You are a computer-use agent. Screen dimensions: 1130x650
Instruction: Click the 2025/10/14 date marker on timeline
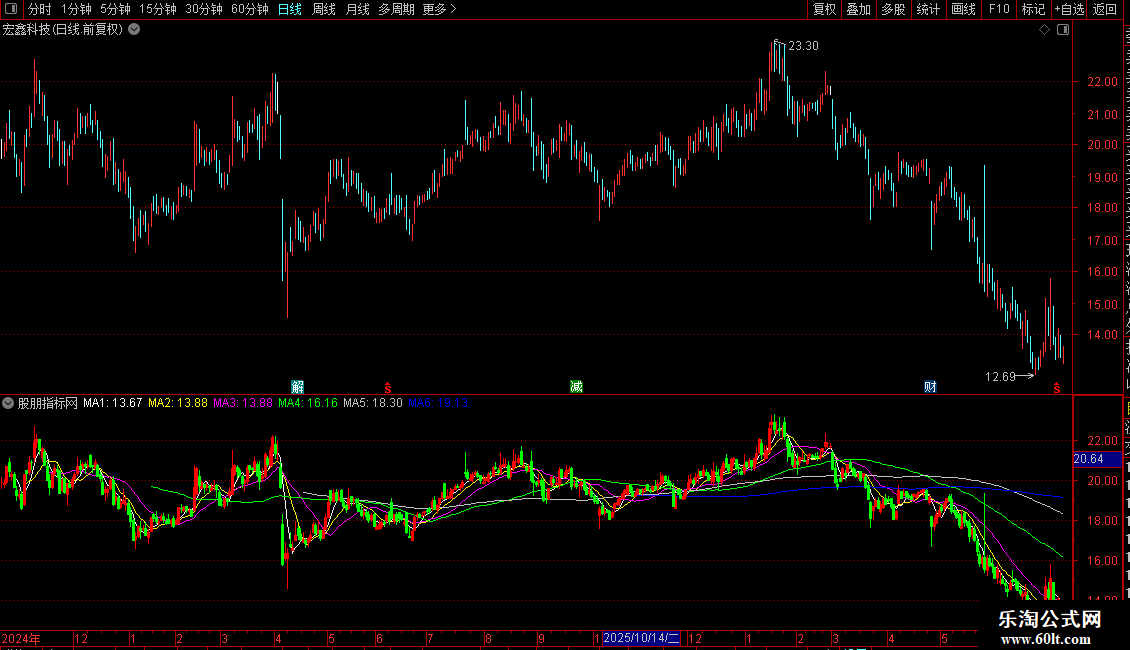[x=641, y=638]
